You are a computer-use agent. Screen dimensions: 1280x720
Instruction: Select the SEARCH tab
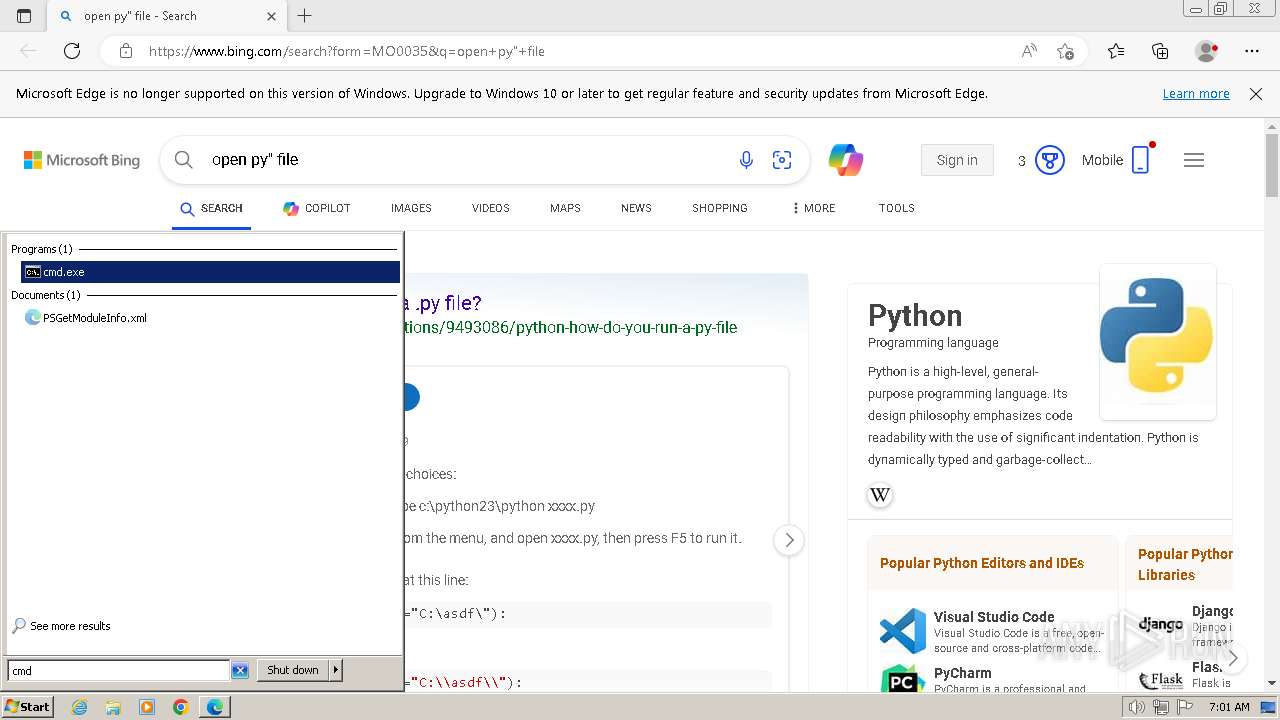[211, 208]
